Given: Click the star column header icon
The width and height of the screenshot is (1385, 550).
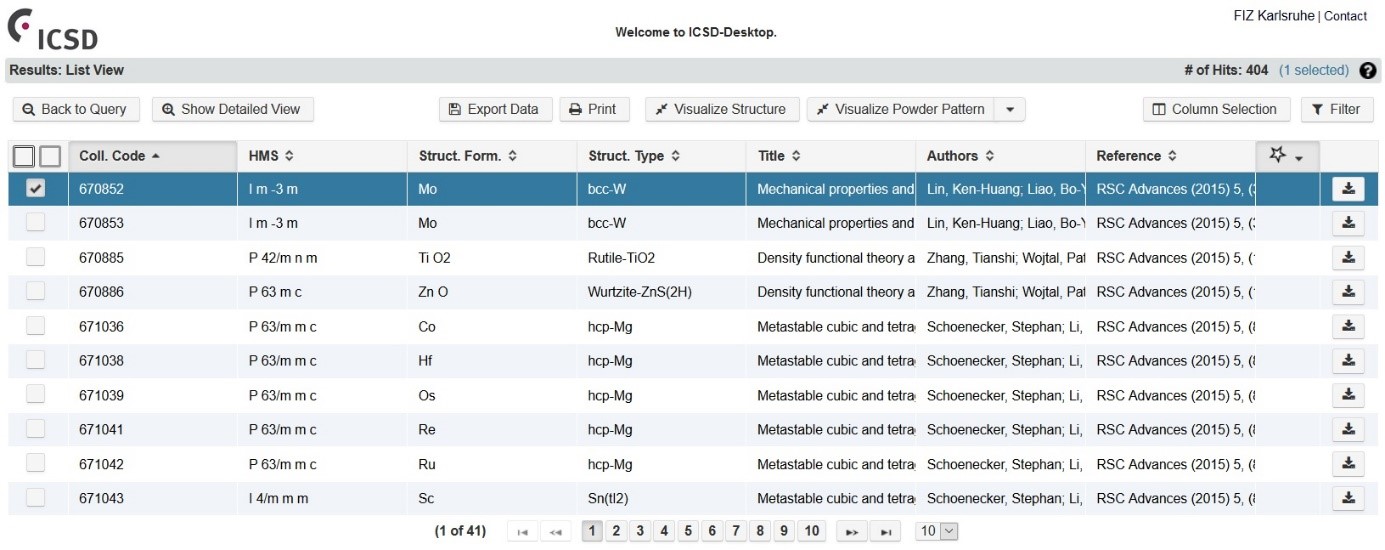Looking at the screenshot, I should [1277, 155].
